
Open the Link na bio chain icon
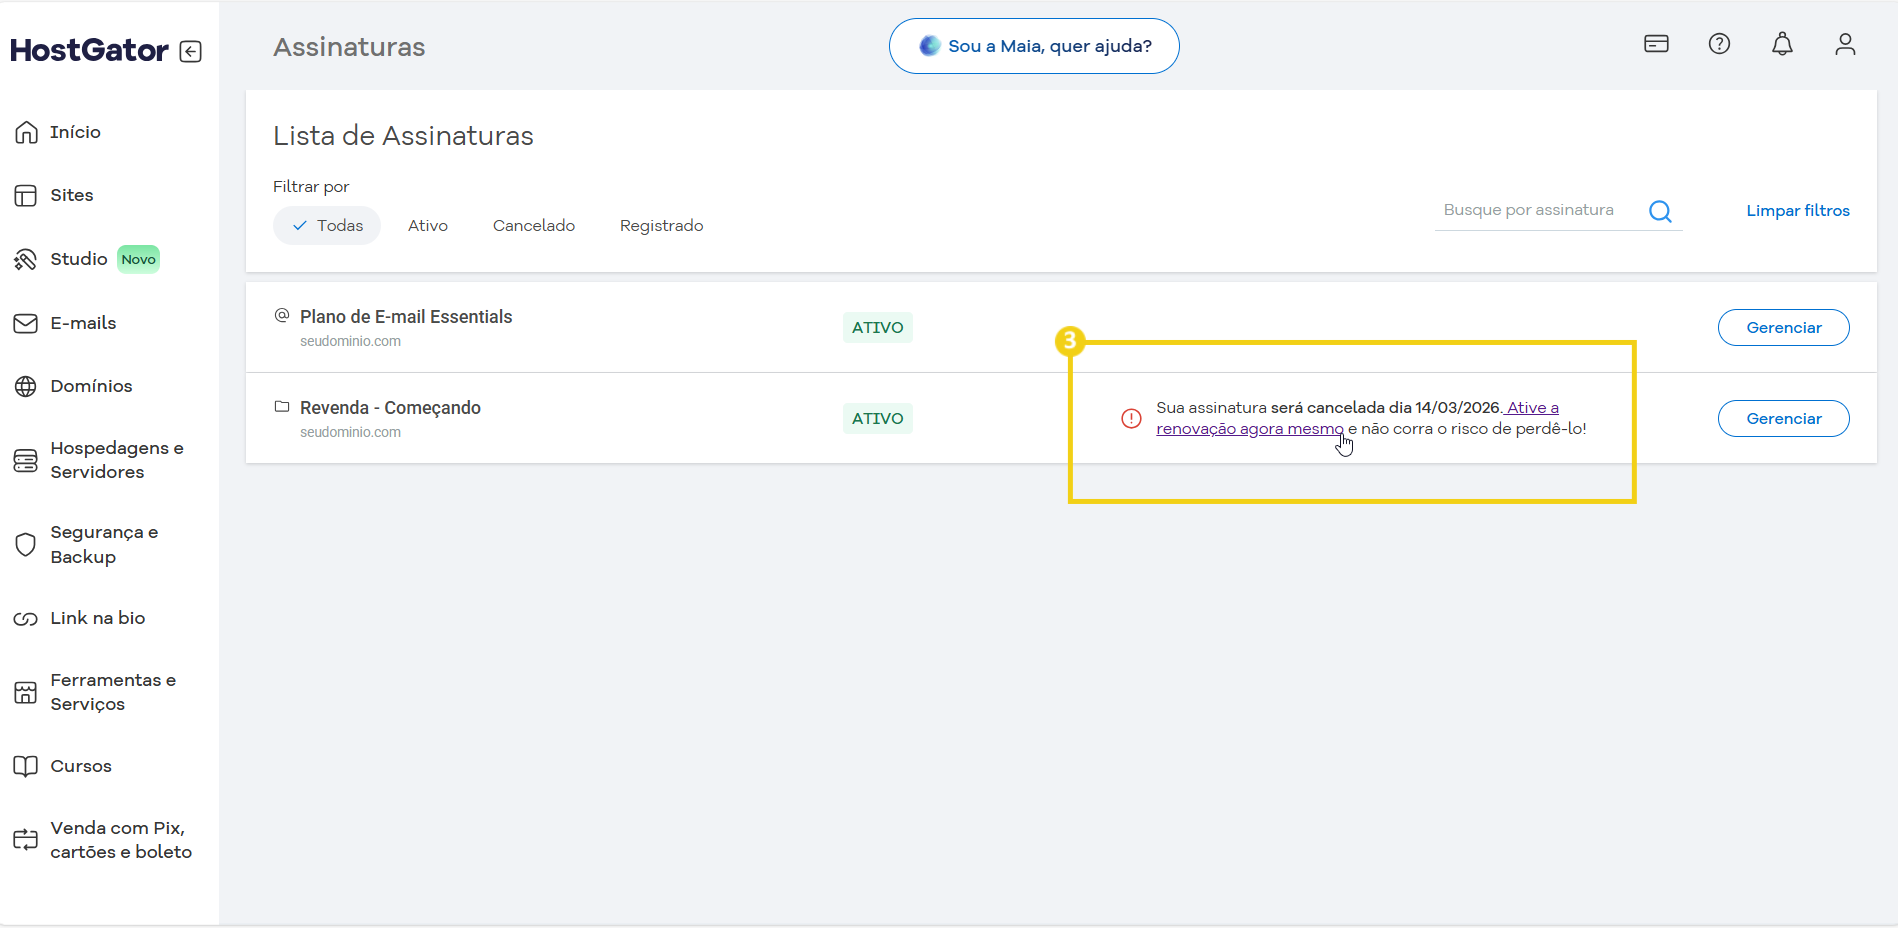26,618
